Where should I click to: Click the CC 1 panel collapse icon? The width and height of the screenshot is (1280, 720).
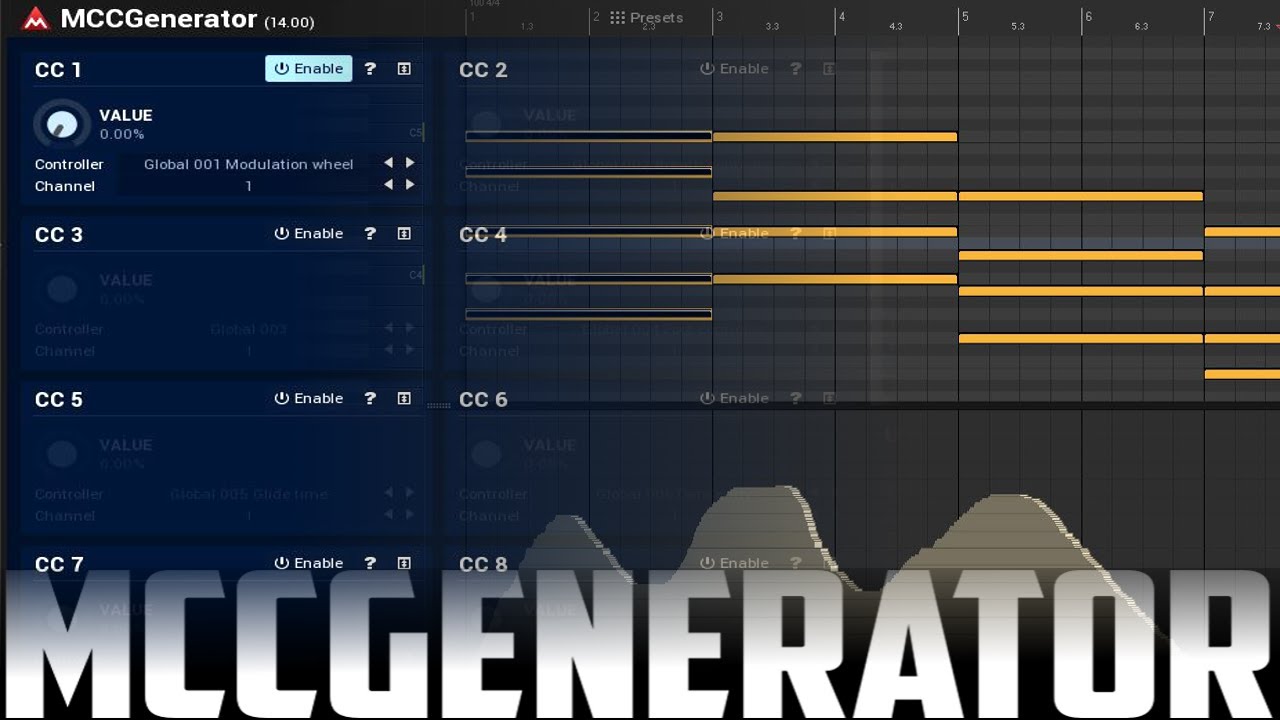click(404, 68)
